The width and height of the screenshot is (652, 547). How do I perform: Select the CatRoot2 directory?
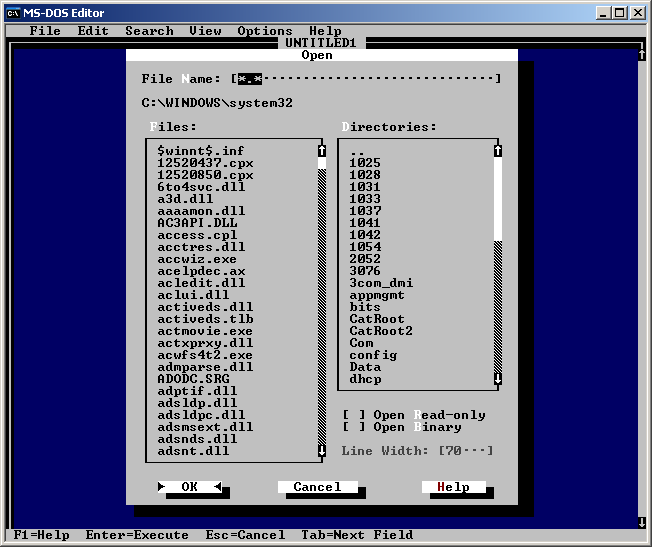click(381, 331)
